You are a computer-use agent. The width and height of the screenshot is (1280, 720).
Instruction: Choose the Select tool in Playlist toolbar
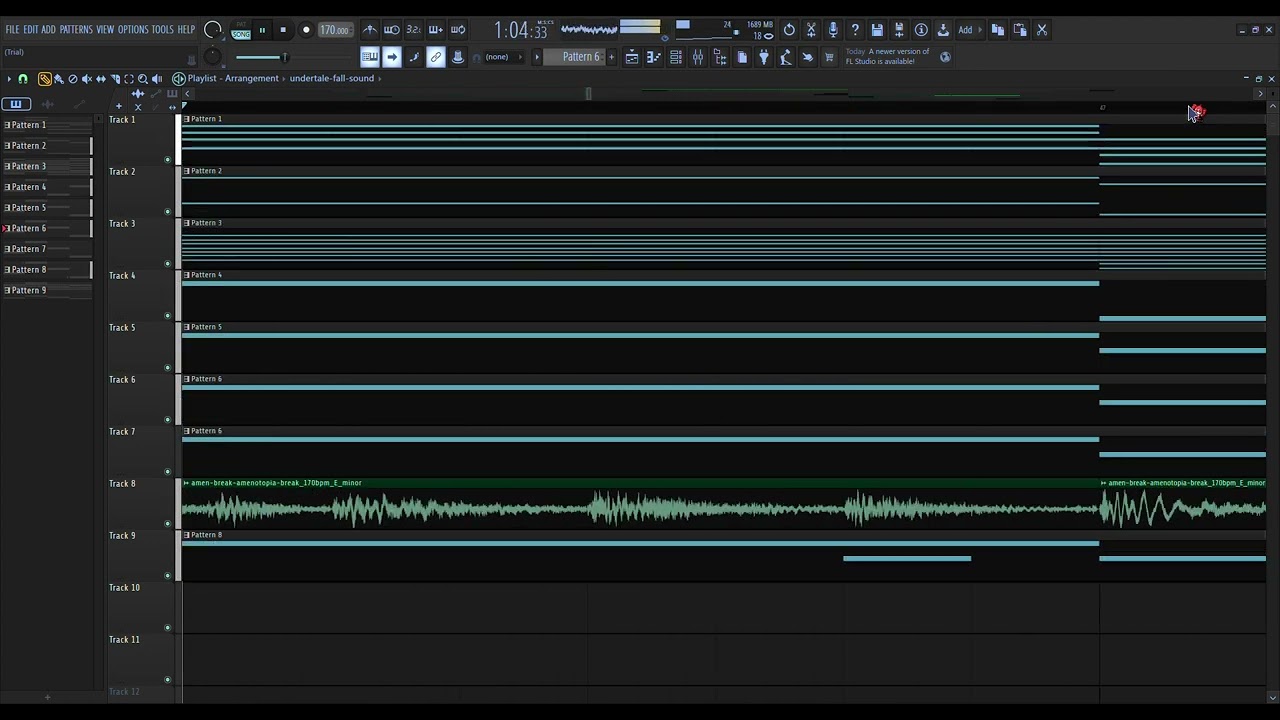click(128, 79)
